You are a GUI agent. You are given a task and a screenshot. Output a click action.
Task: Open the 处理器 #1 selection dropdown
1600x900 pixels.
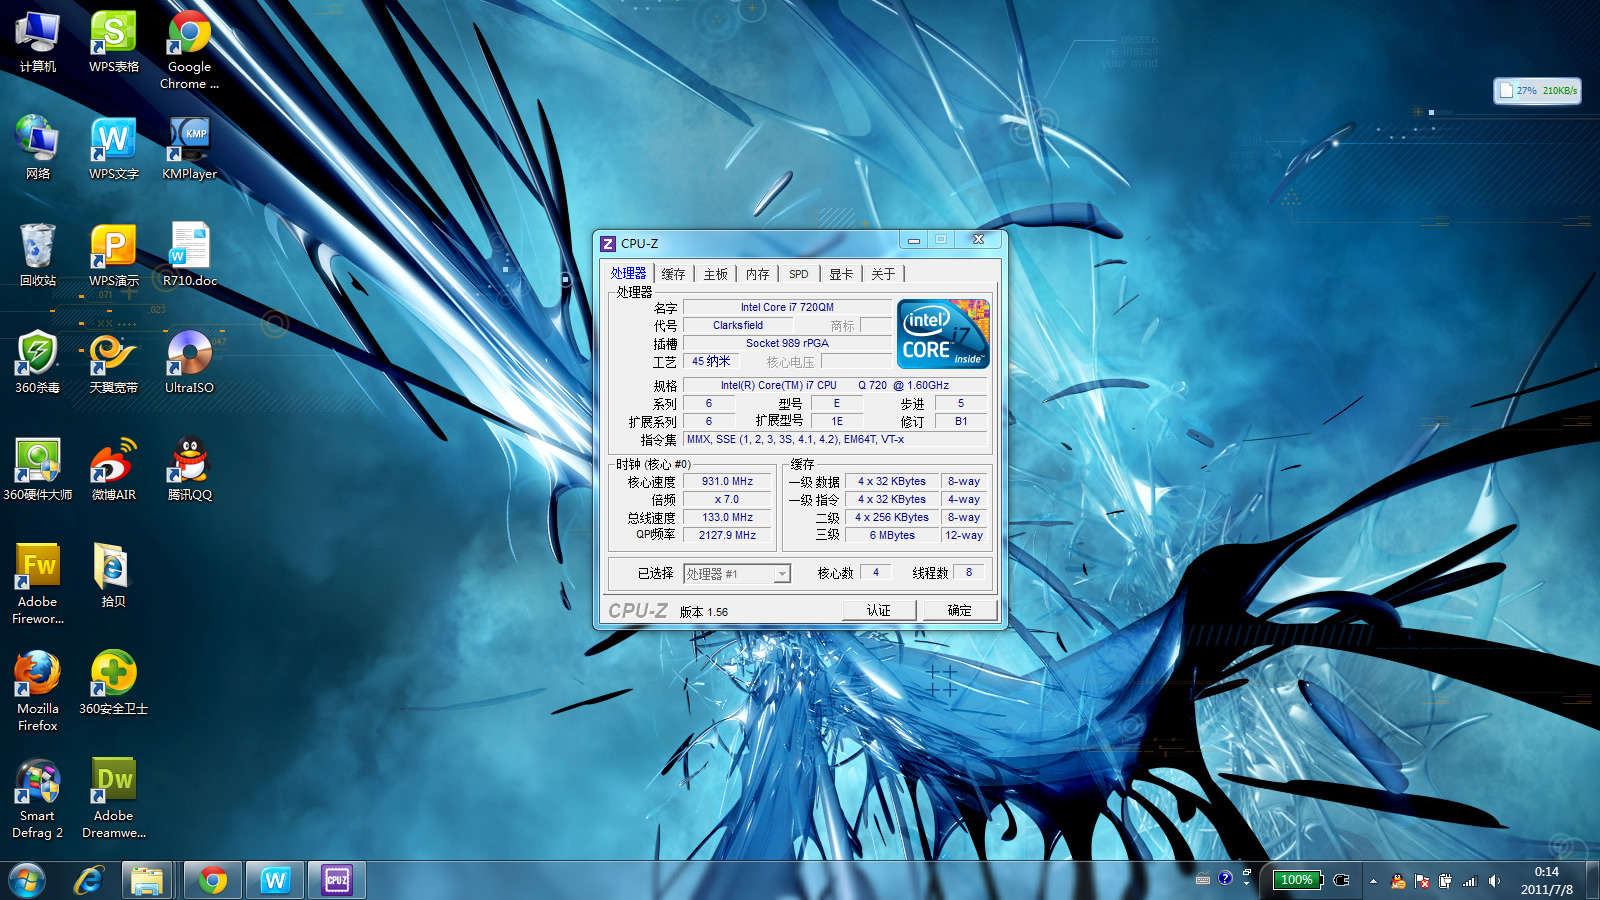pyautogui.click(x=737, y=573)
